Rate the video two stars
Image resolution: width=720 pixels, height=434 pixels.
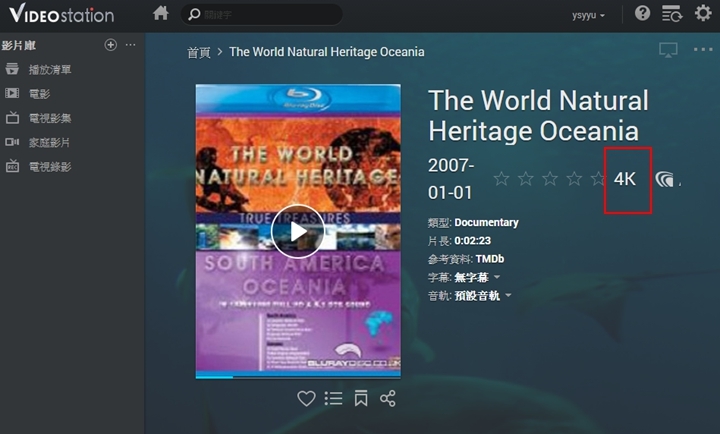tap(526, 179)
